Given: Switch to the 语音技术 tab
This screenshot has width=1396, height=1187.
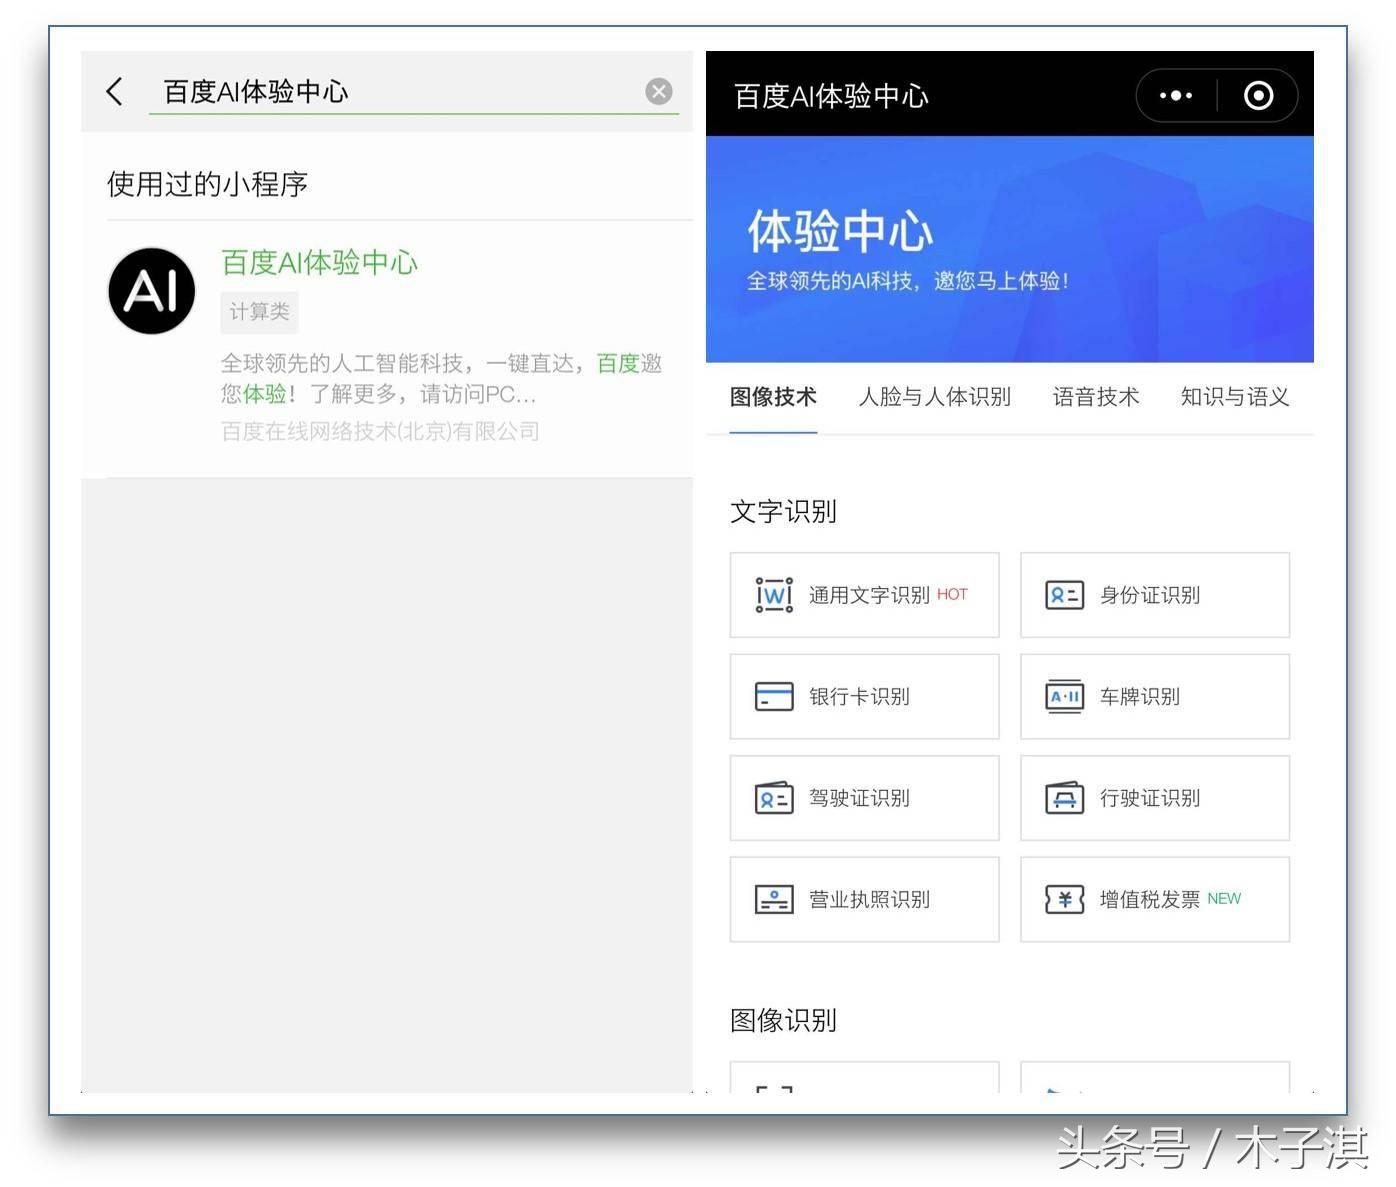Looking at the screenshot, I should pos(1096,397).
